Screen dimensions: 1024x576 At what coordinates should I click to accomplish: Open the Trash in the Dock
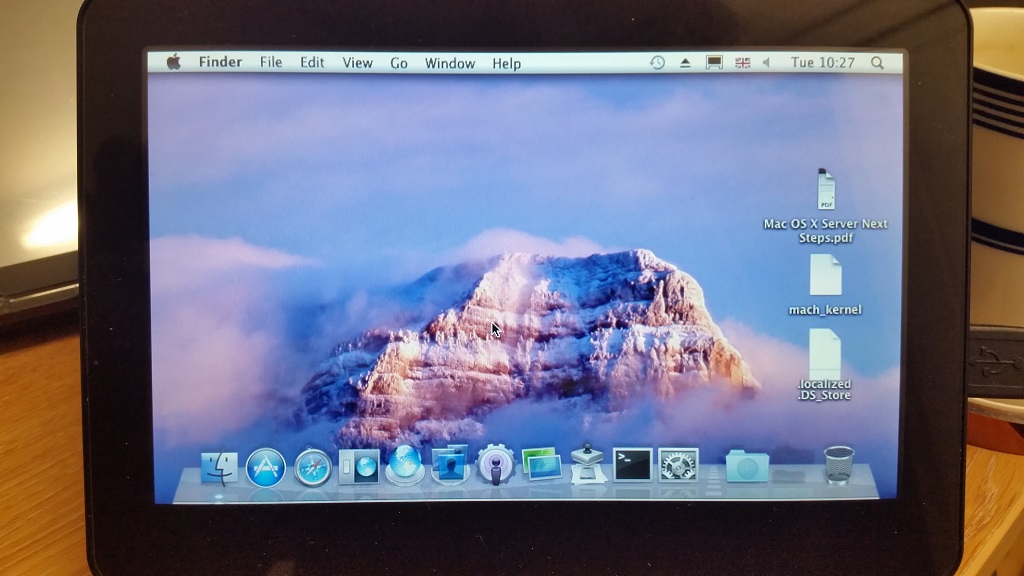(x=839, y=465)
